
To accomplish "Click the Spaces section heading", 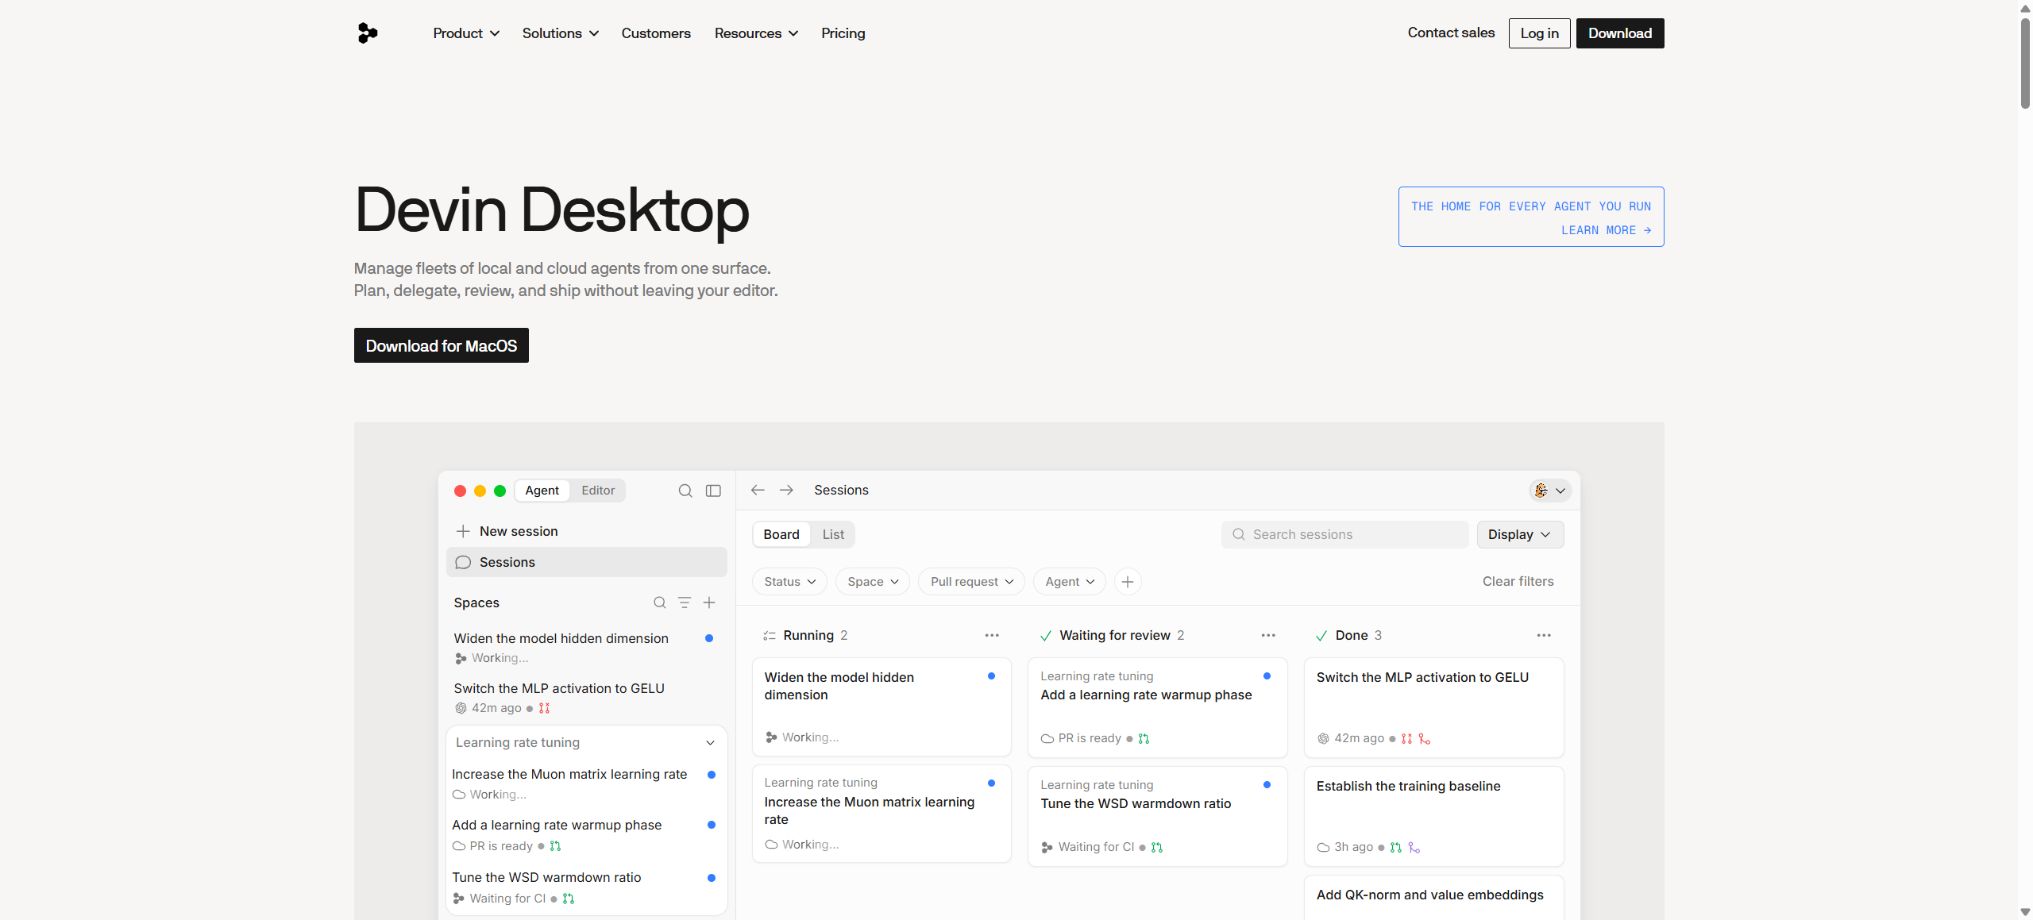I will coord(476,603).
